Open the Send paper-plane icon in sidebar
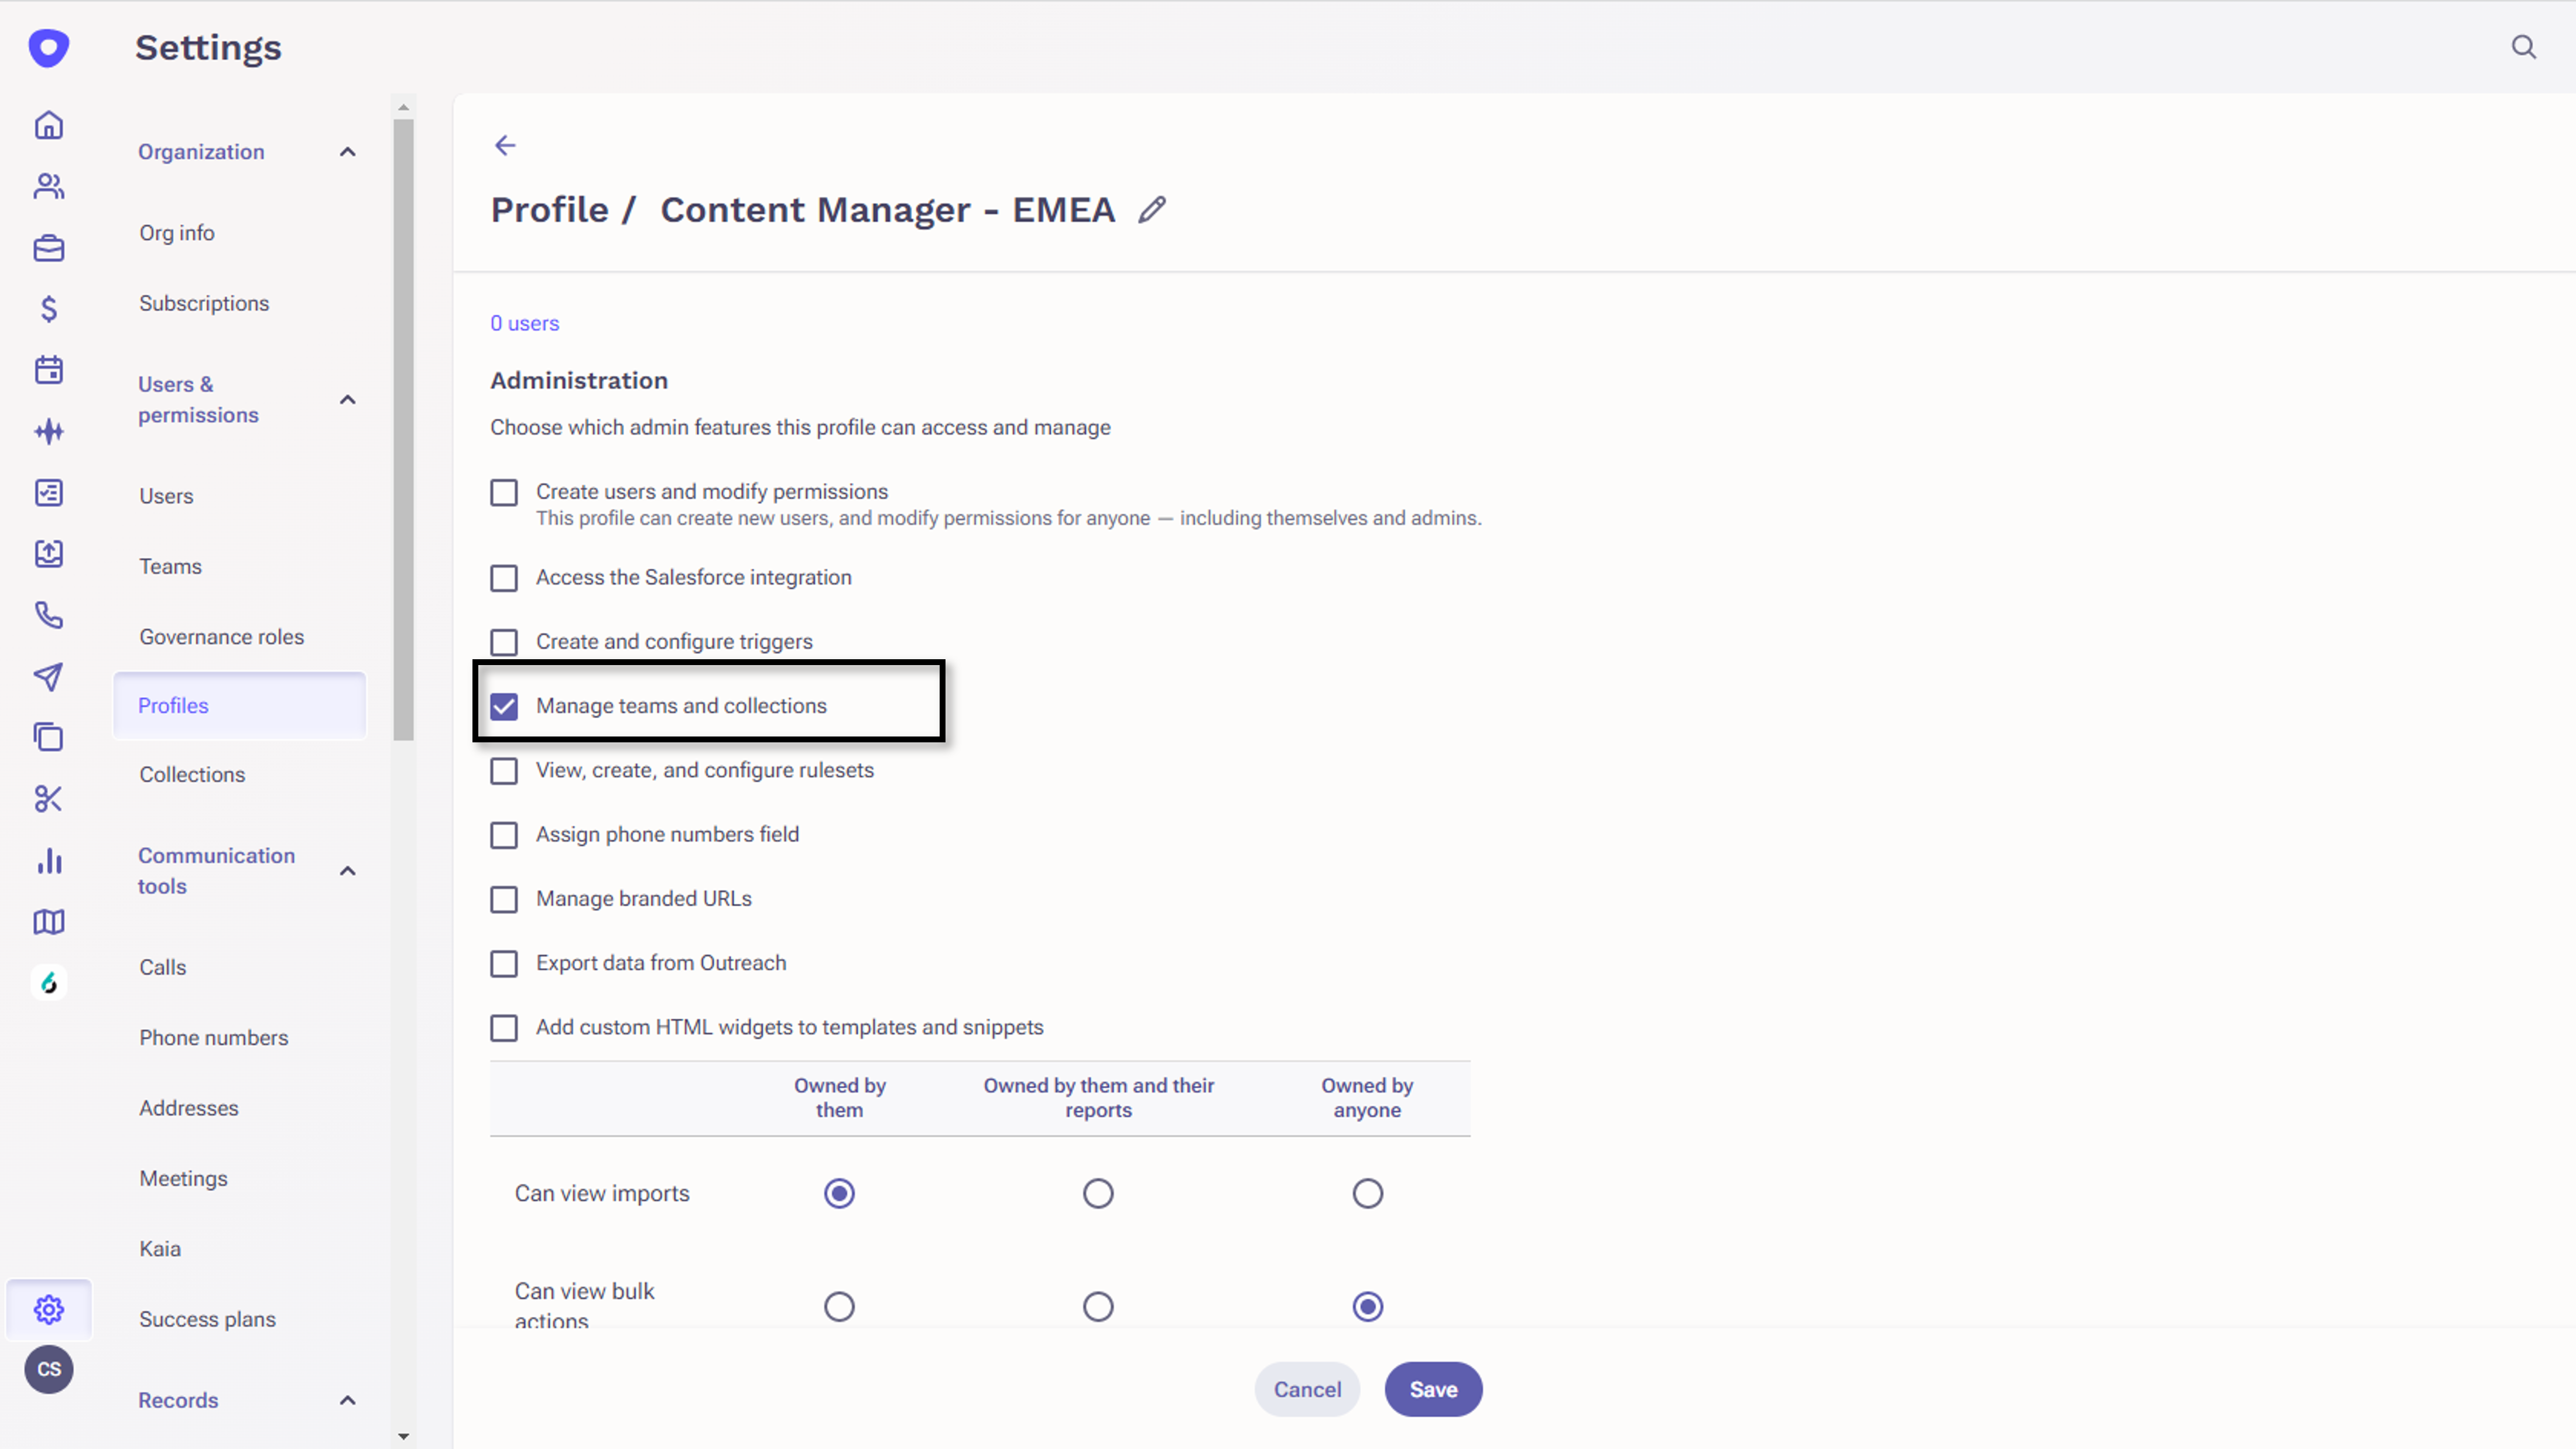This screenshot has height=1449, width=2576. (x=49, y=678)
